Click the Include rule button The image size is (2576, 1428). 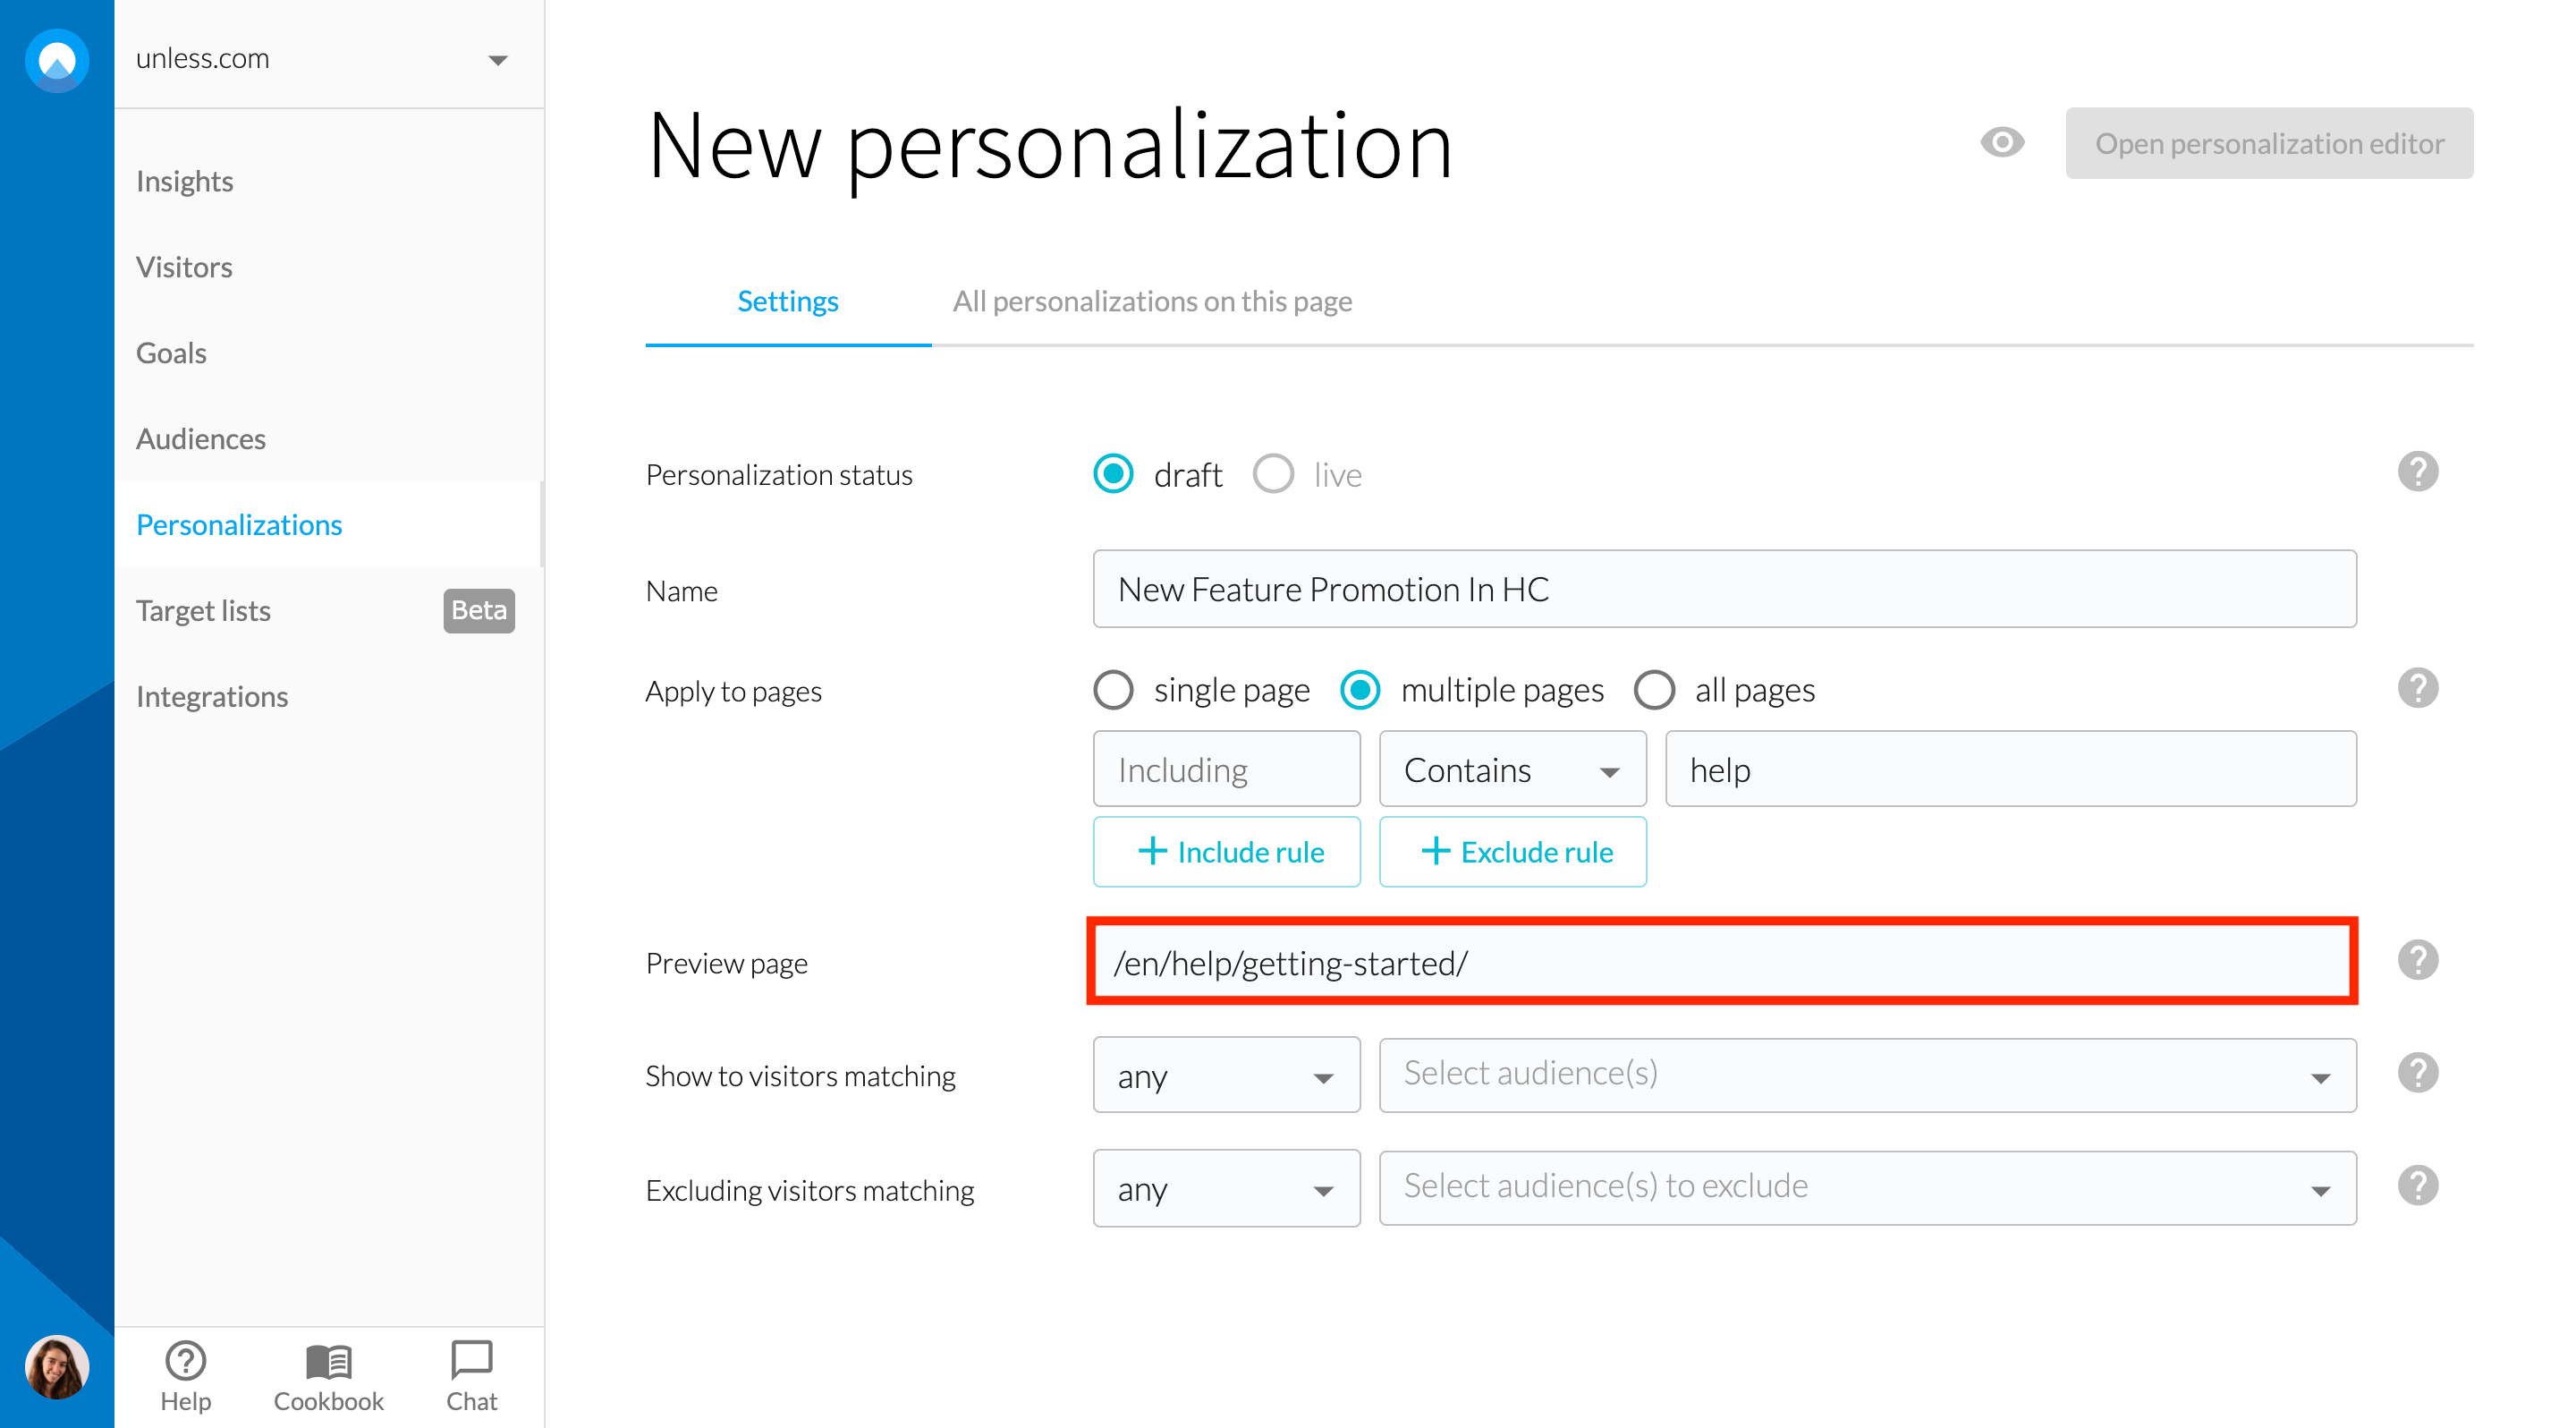(x=1226, y=852)
